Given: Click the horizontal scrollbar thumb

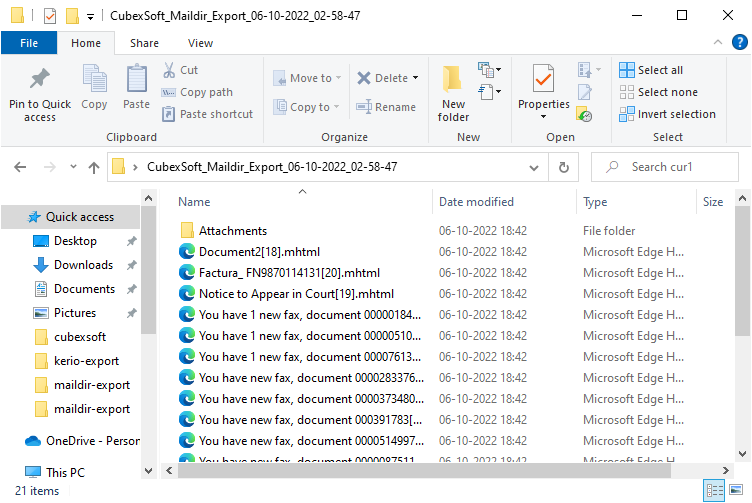Looking at the screenshot, I should pos(424,471).
